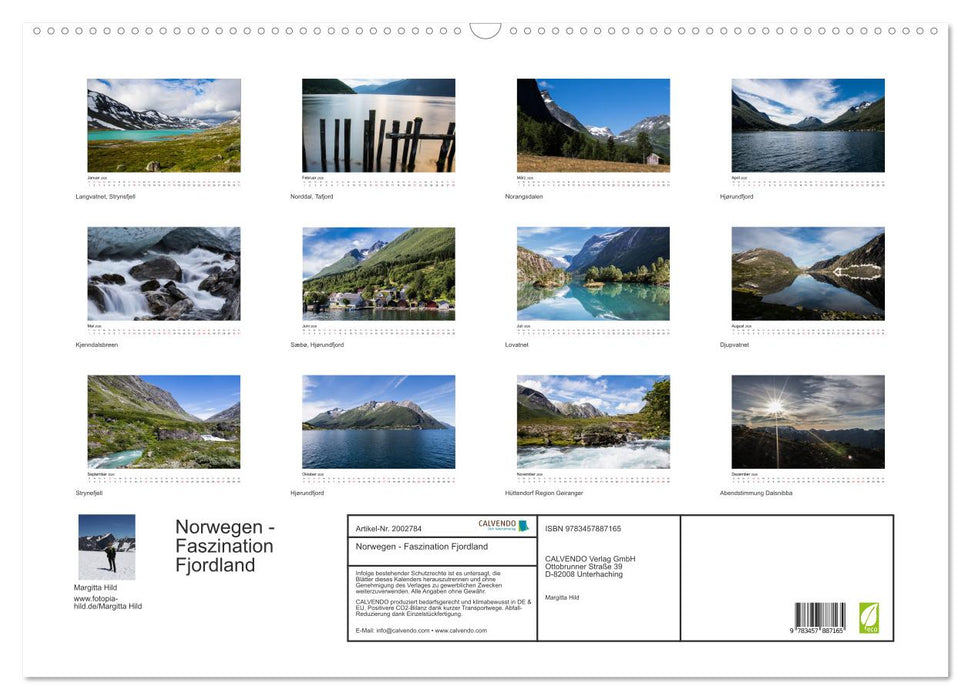
Task: Select the Norddal, Tafjord February photo
Action: (378, 124)
